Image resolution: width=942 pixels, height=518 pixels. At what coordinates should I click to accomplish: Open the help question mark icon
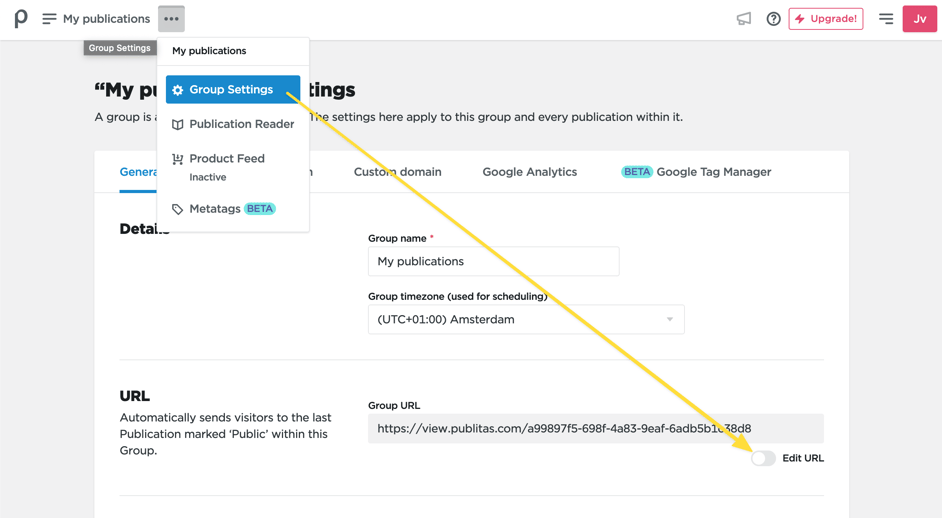click(x=773, y=19)
